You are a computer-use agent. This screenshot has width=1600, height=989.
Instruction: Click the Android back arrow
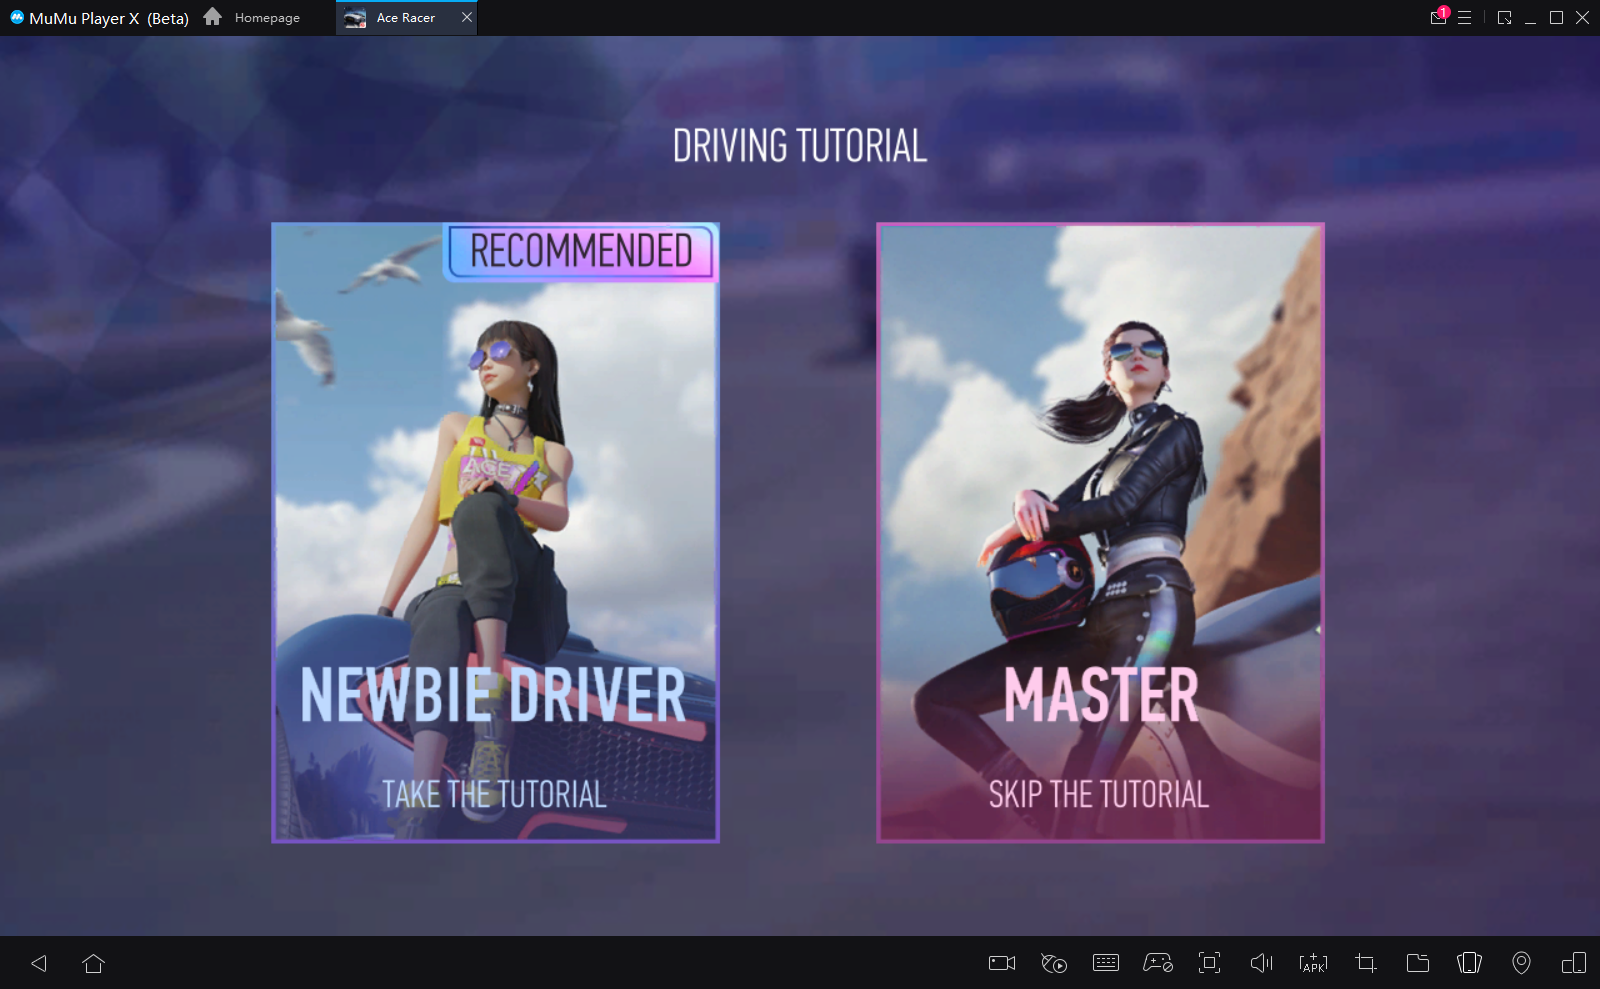(x=39, y=963)
